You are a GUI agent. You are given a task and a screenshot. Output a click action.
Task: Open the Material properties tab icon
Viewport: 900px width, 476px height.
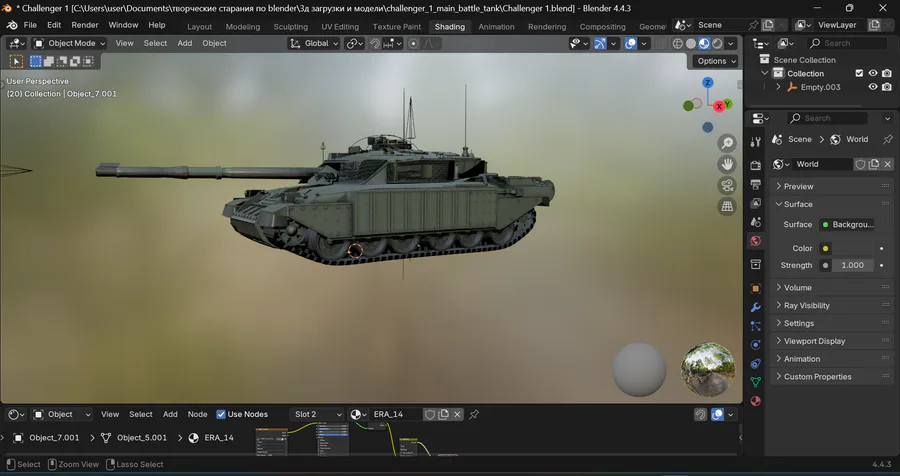click(x=755, y=400)
